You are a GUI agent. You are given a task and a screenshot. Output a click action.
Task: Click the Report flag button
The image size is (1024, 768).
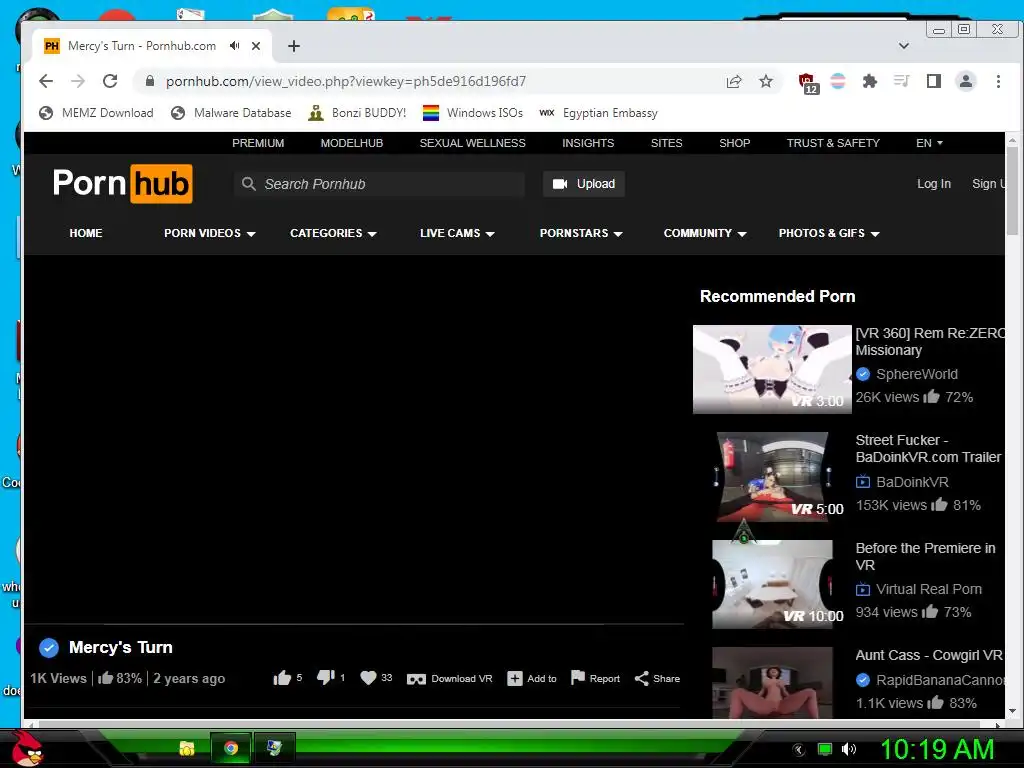coord(595,679)
